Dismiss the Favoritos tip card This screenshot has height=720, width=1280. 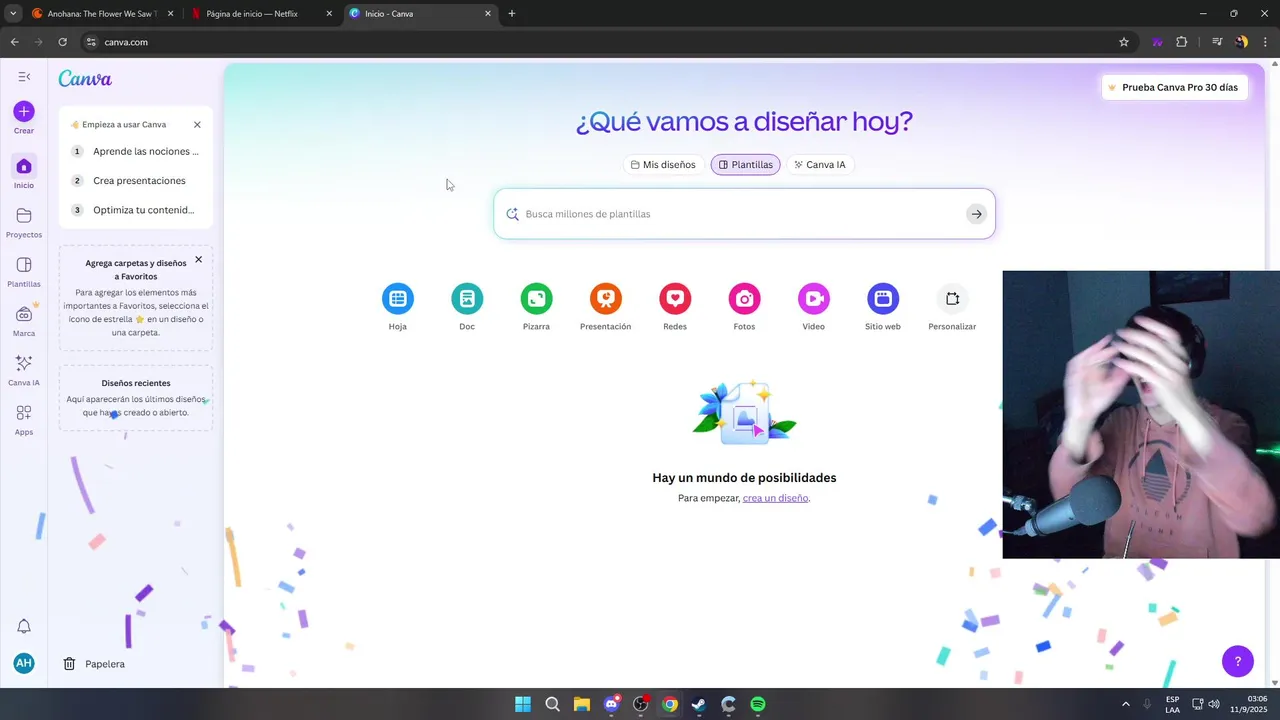(198, 259)
